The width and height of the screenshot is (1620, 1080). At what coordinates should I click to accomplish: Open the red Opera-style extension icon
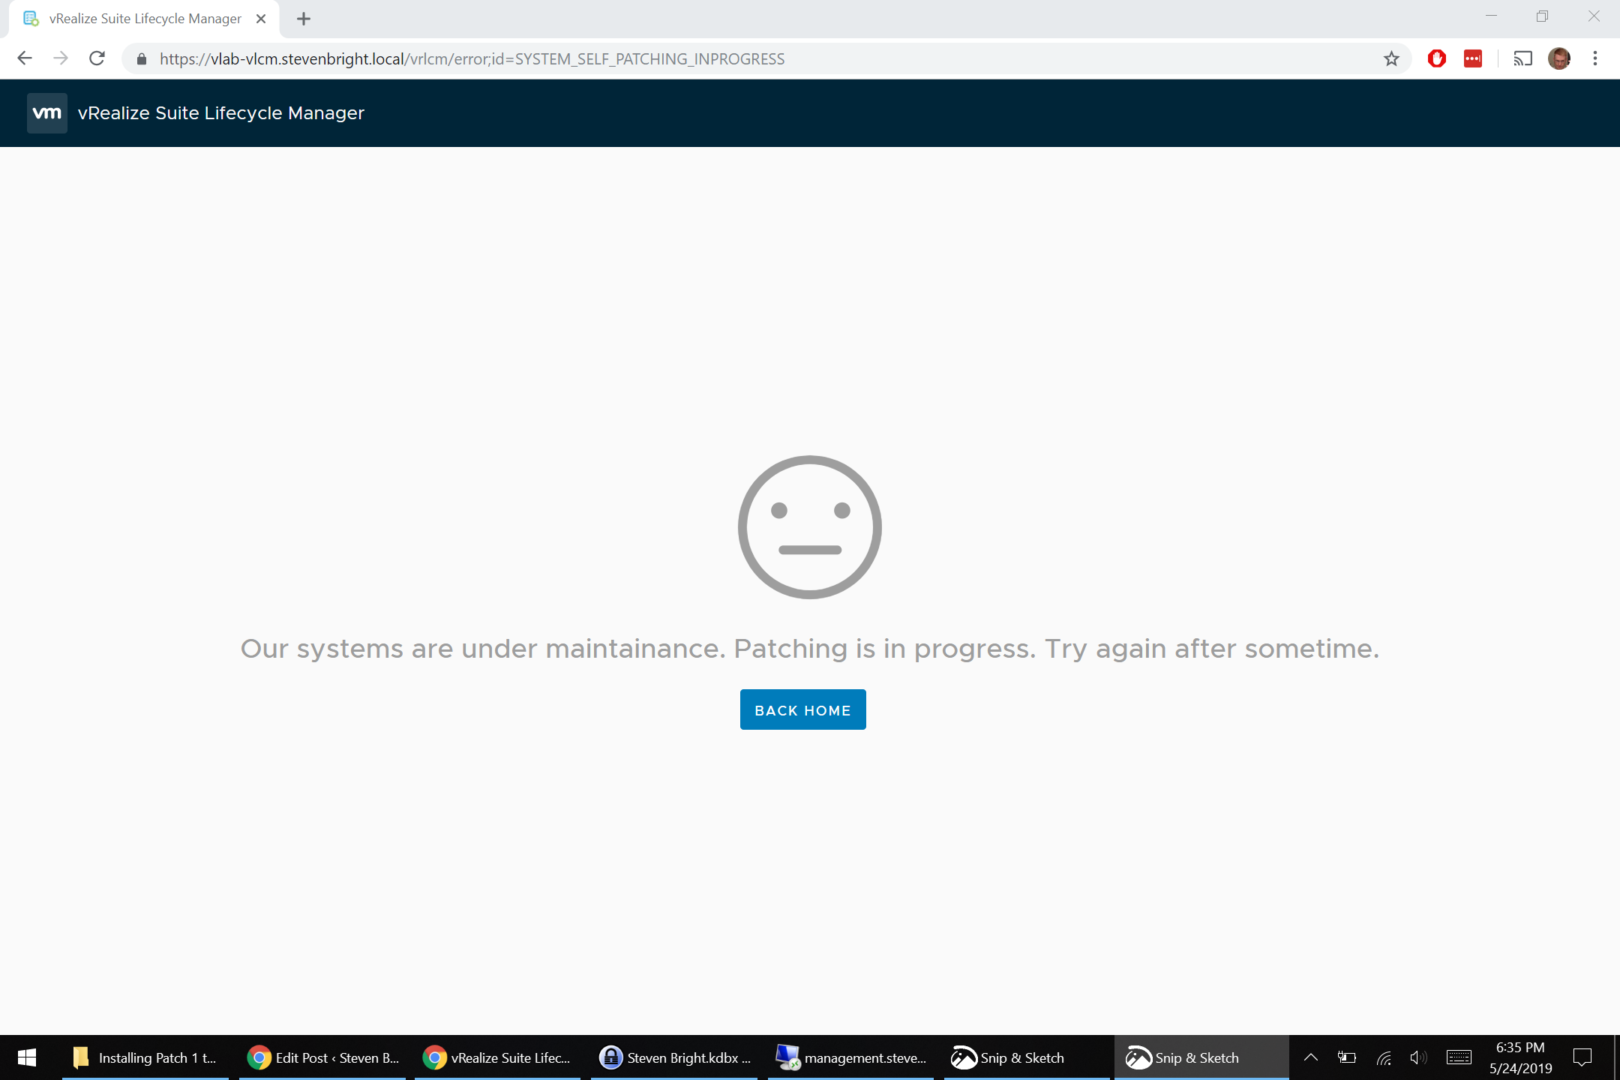pyautogui.click(x=1437, y=59)
